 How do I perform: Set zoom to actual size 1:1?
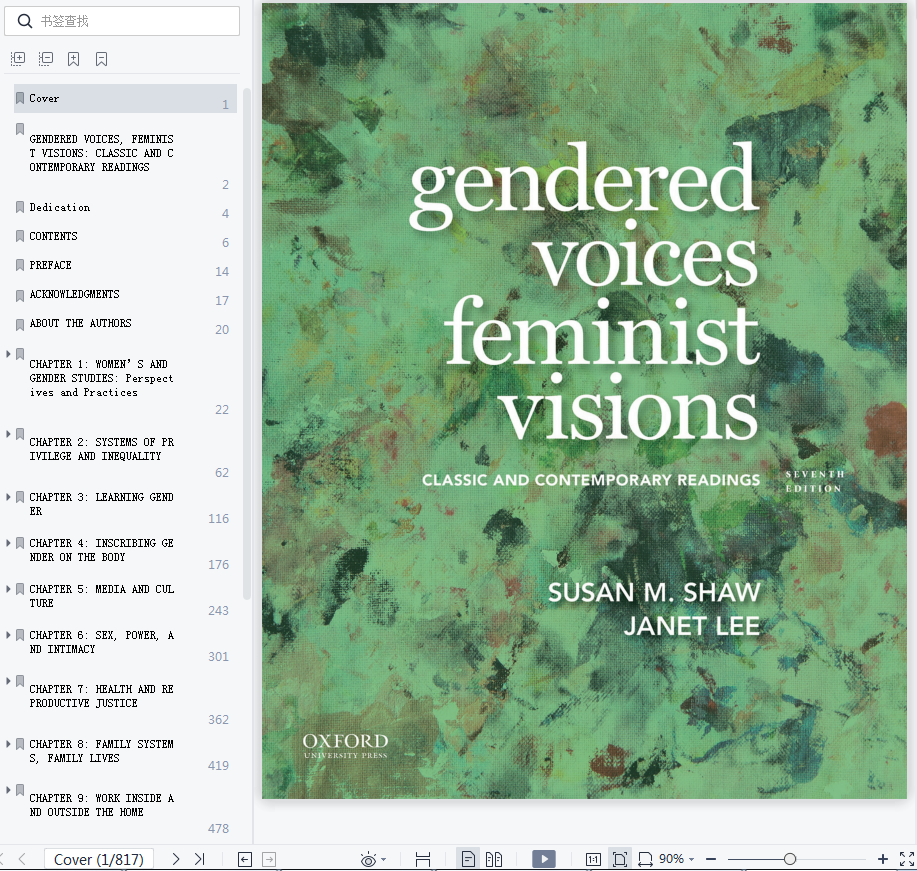click(593, 859)
